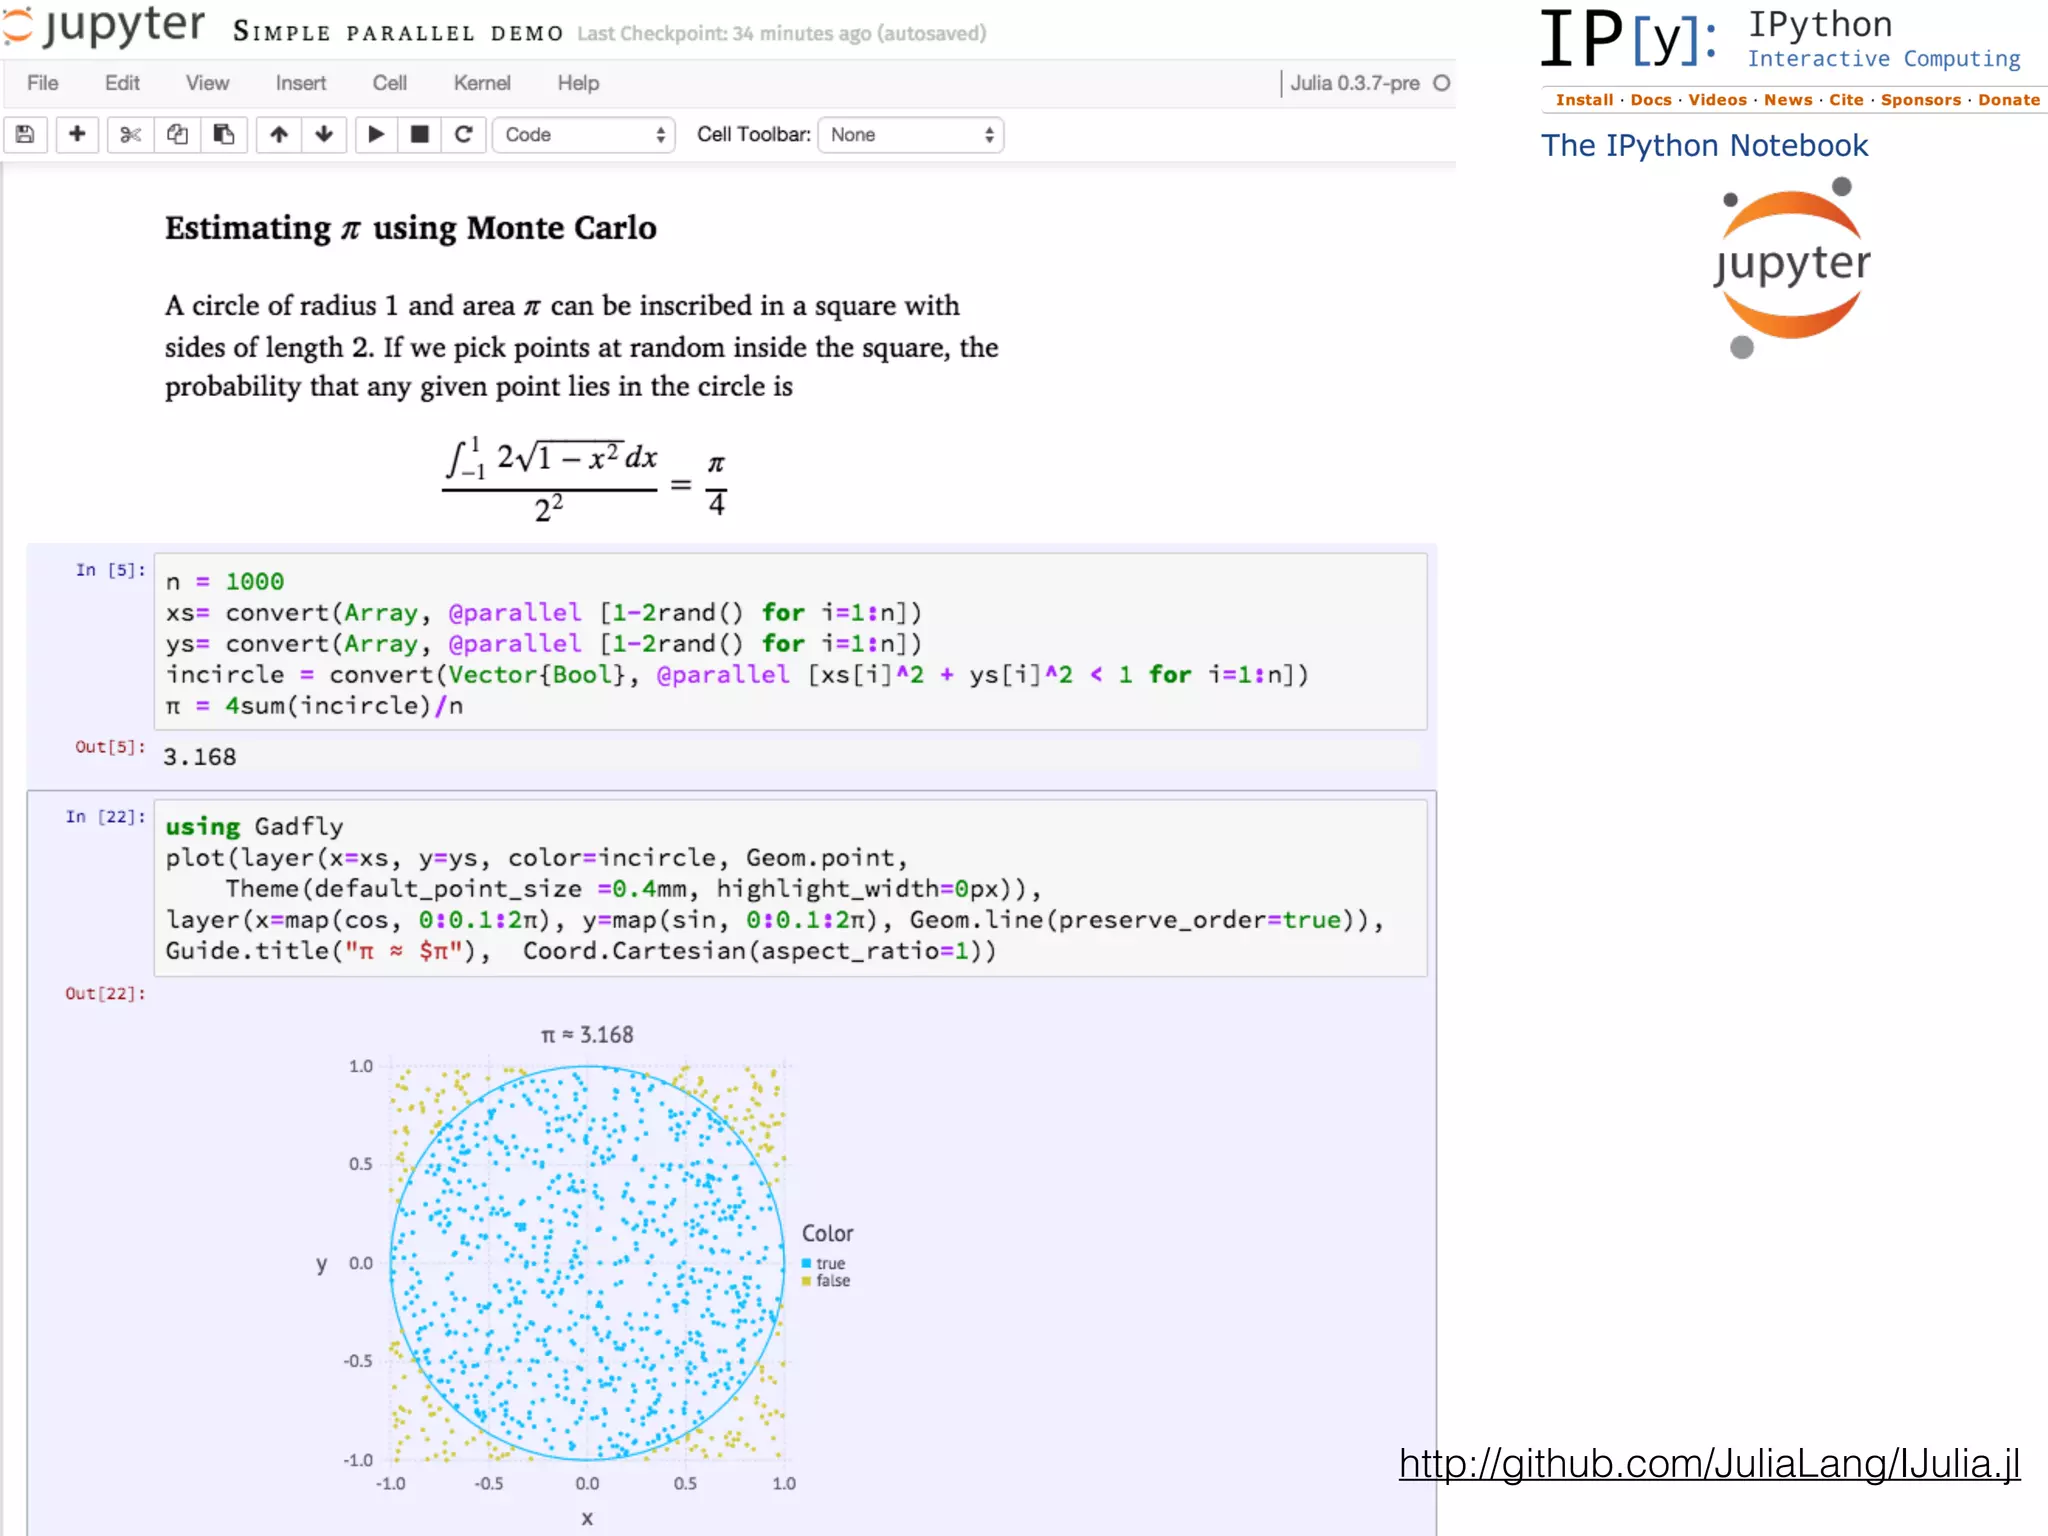
Task: Click the In [5]: prompt label
Action: tap(111, 570)
